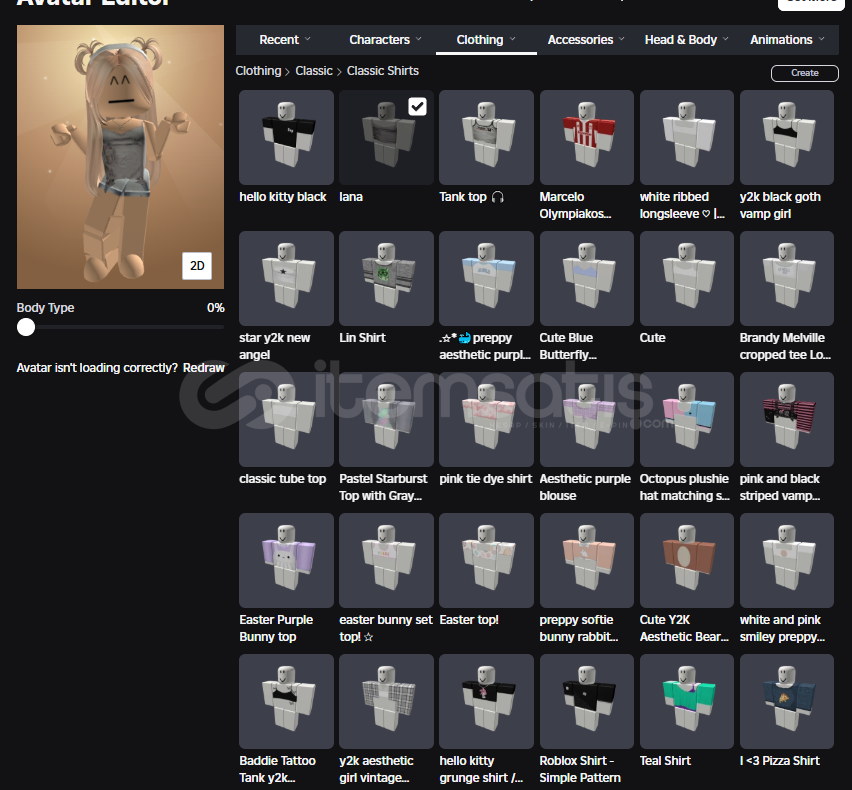Equip the Marcelo Olympiakos shirt thumbnail

pyautogui.click(x=587, y=137)
